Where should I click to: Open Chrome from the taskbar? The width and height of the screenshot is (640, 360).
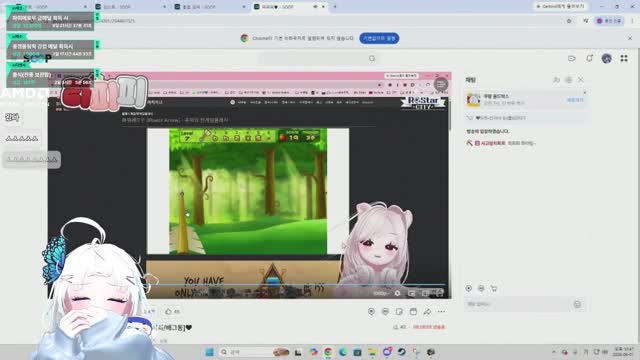point(328,352)
